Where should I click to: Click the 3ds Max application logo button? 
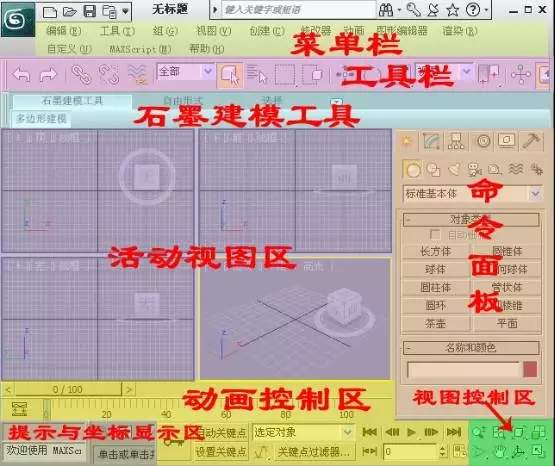(18, 19)
